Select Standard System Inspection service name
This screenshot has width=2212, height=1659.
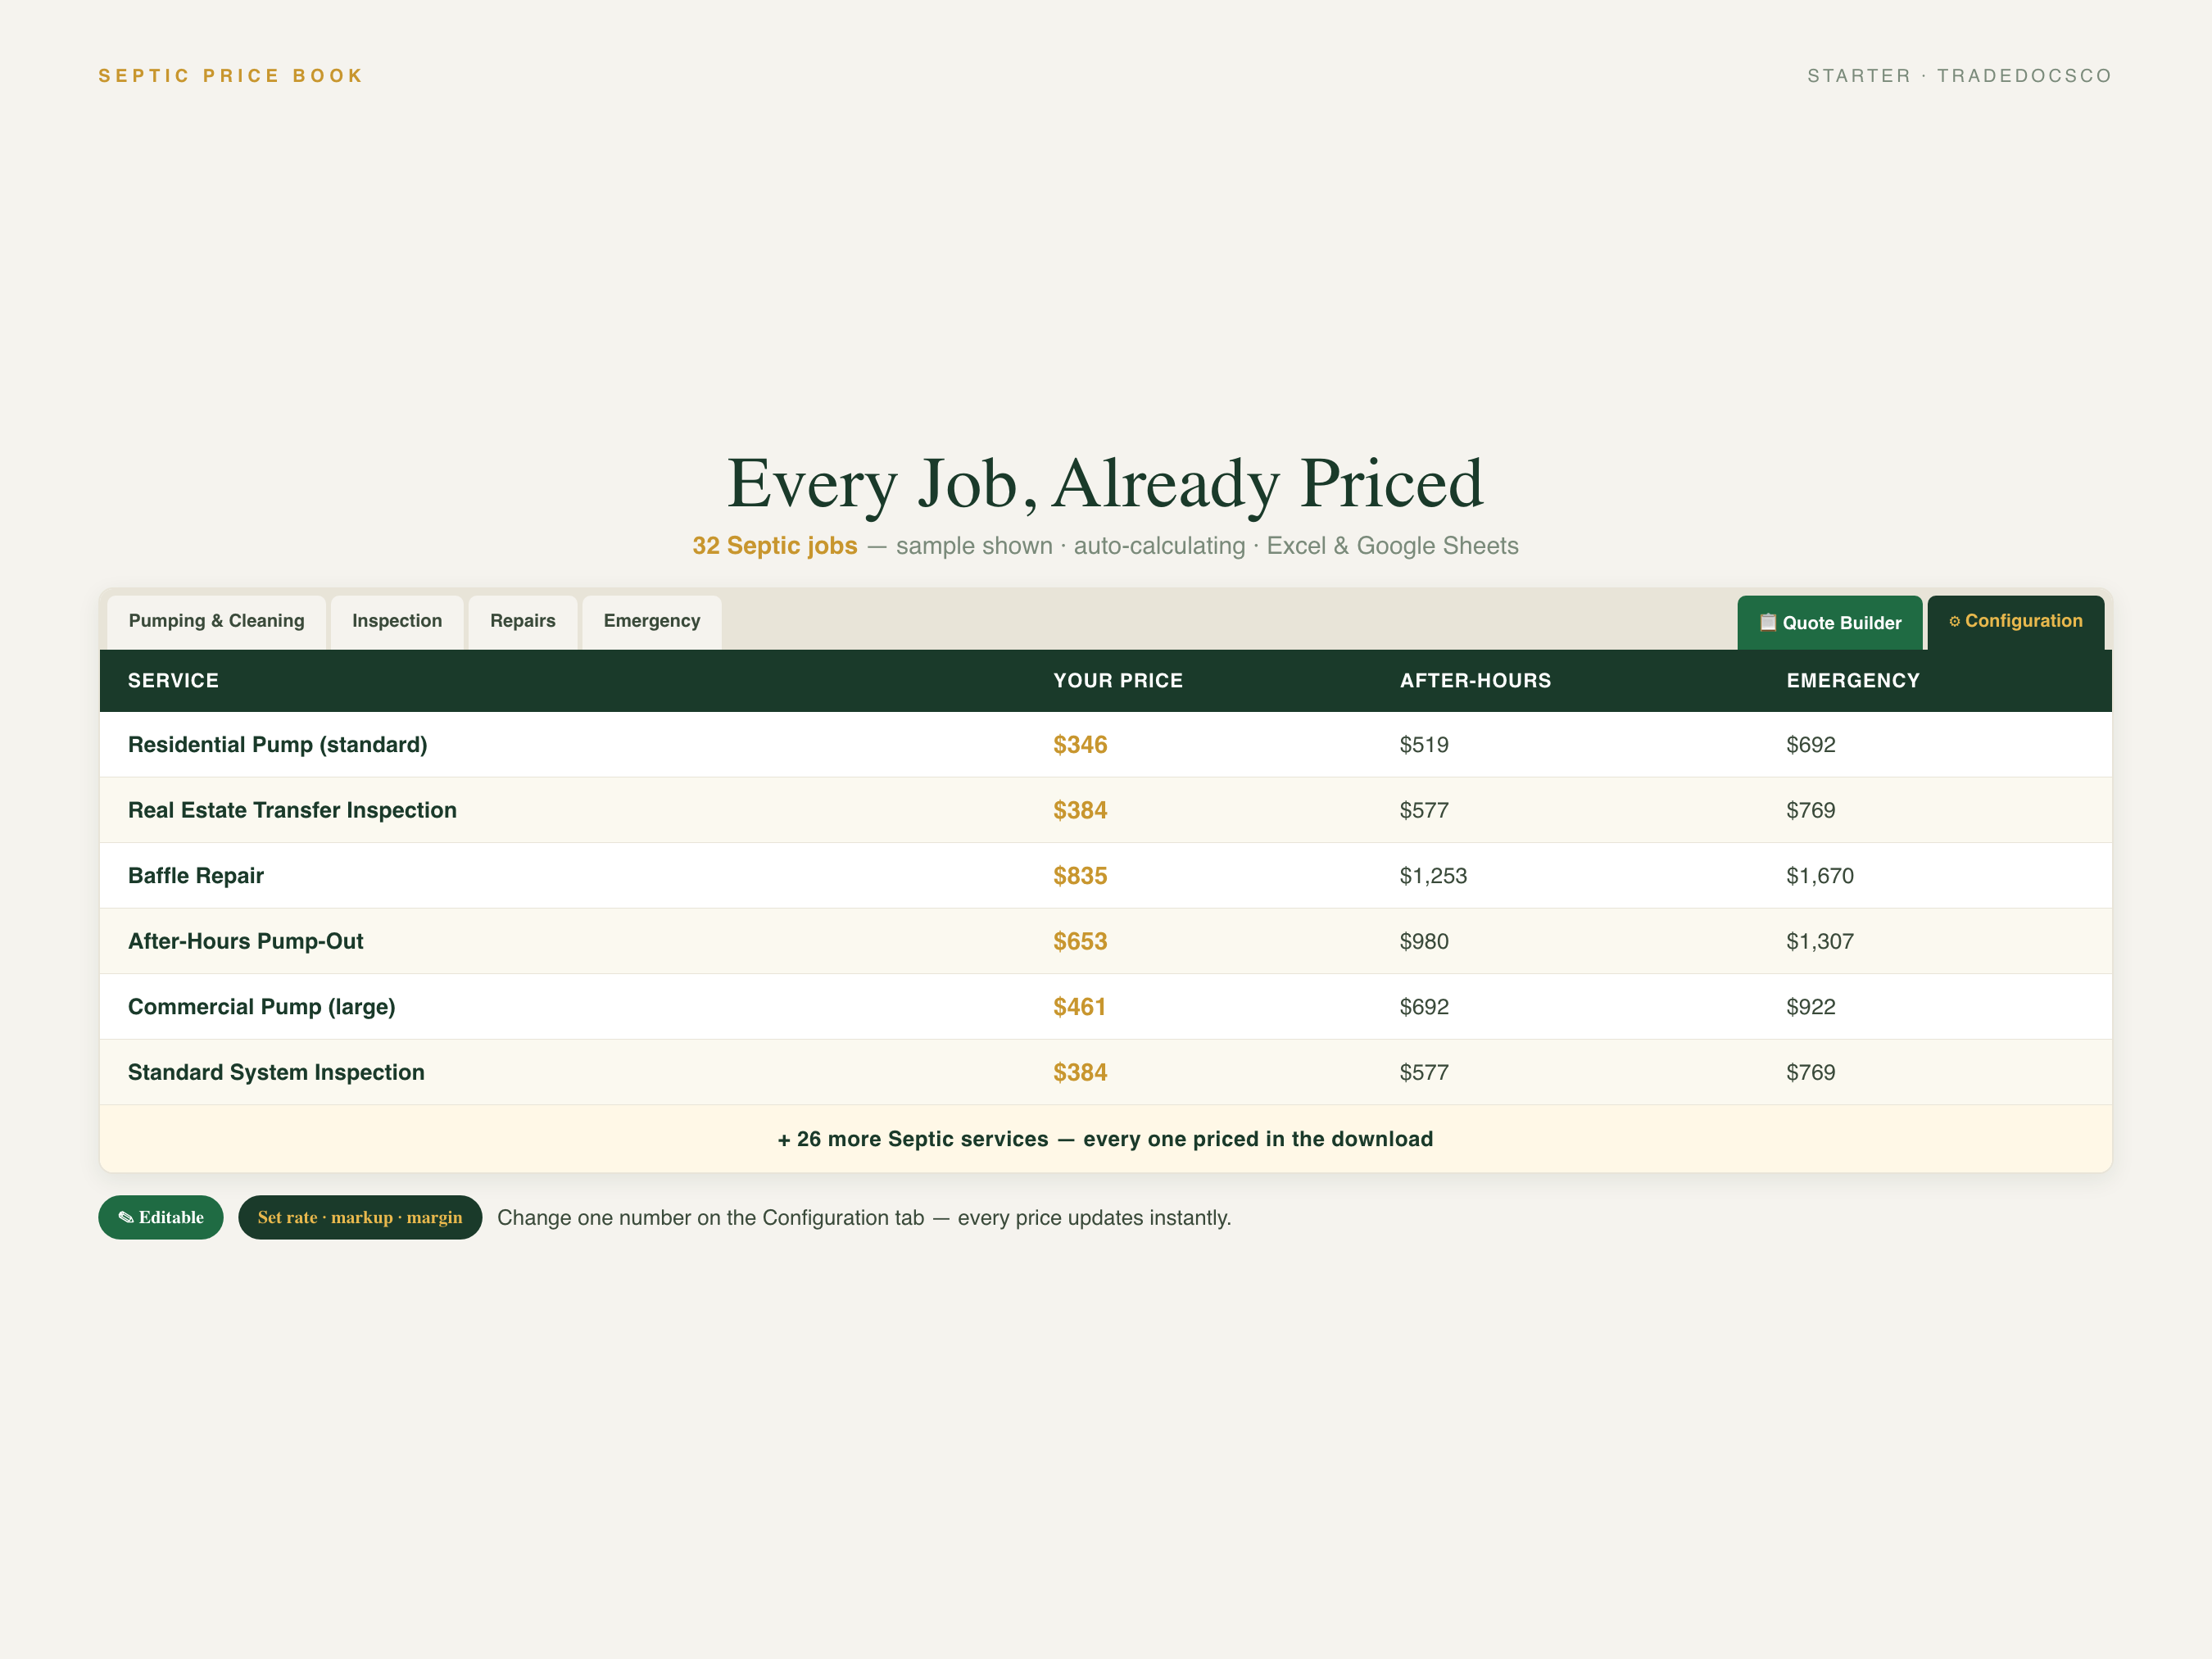tap(276, 1072)
